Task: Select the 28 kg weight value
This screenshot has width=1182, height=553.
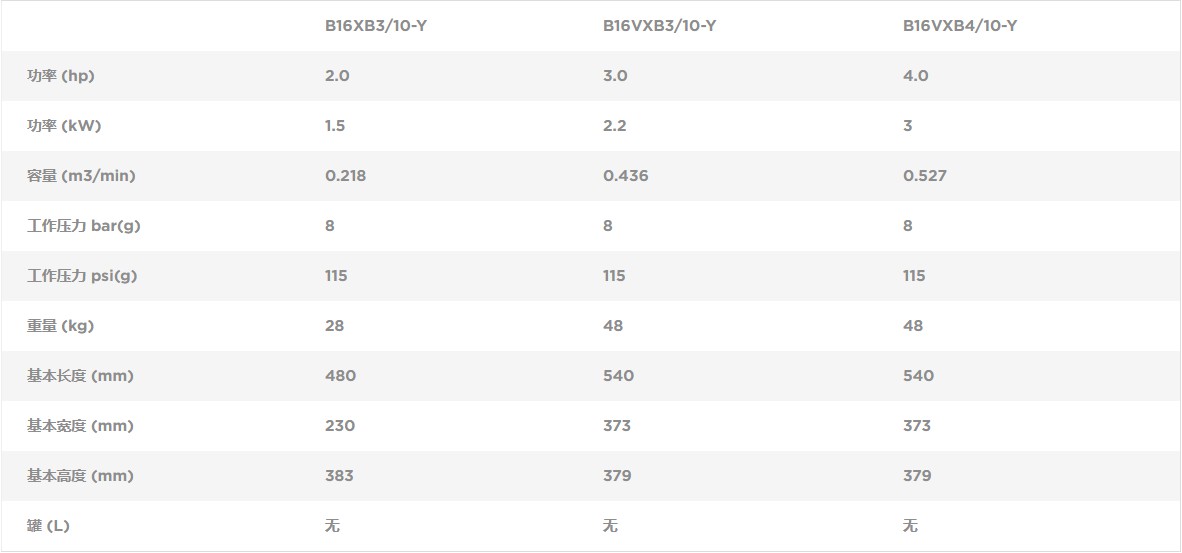Action: point(335,325)
